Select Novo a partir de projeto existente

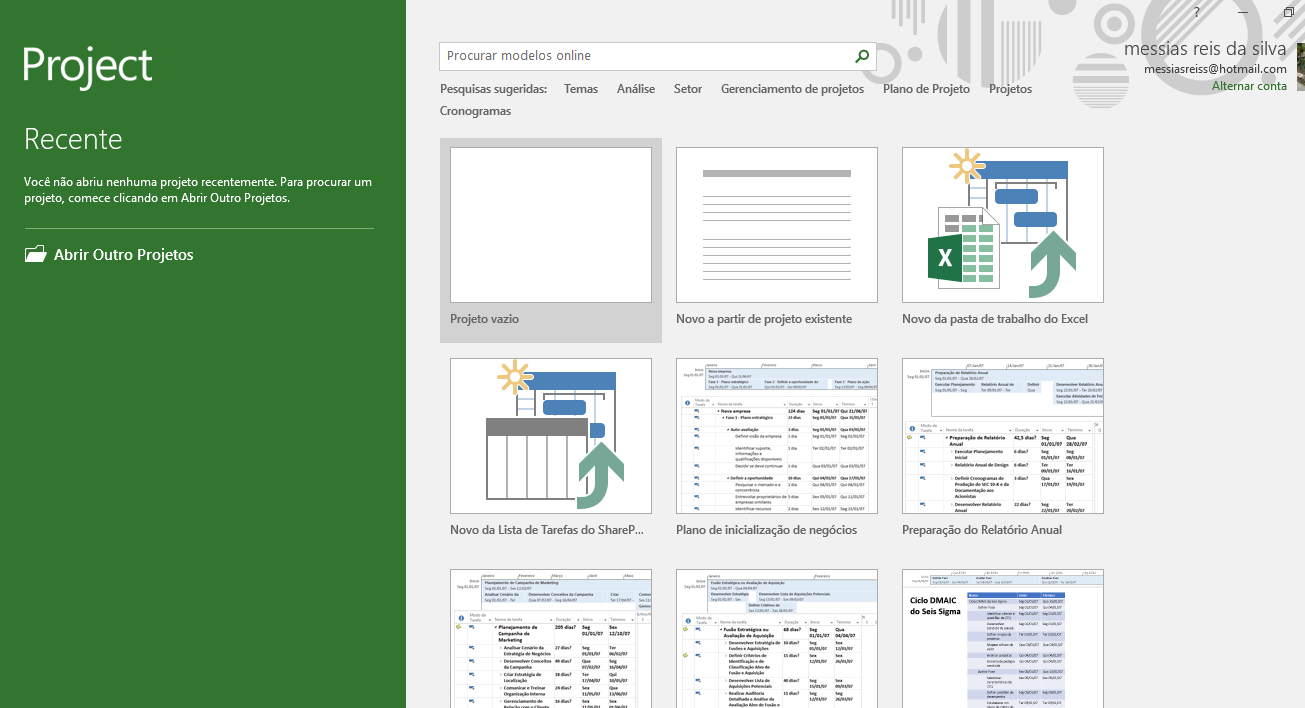(776, 224)
